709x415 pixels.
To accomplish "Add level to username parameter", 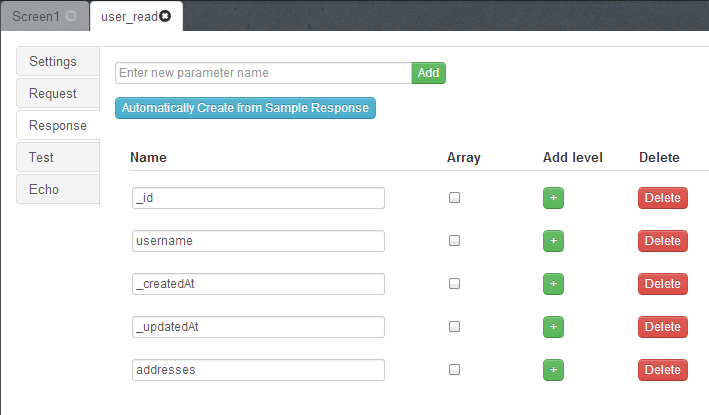I will pos(554,241).
